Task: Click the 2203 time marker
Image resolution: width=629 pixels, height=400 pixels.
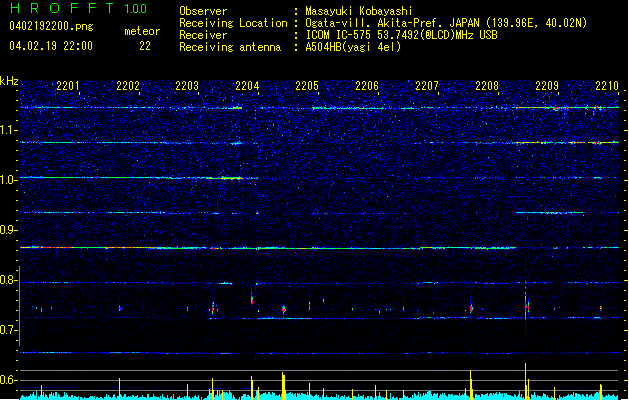Action: click(x=187, y=86)
